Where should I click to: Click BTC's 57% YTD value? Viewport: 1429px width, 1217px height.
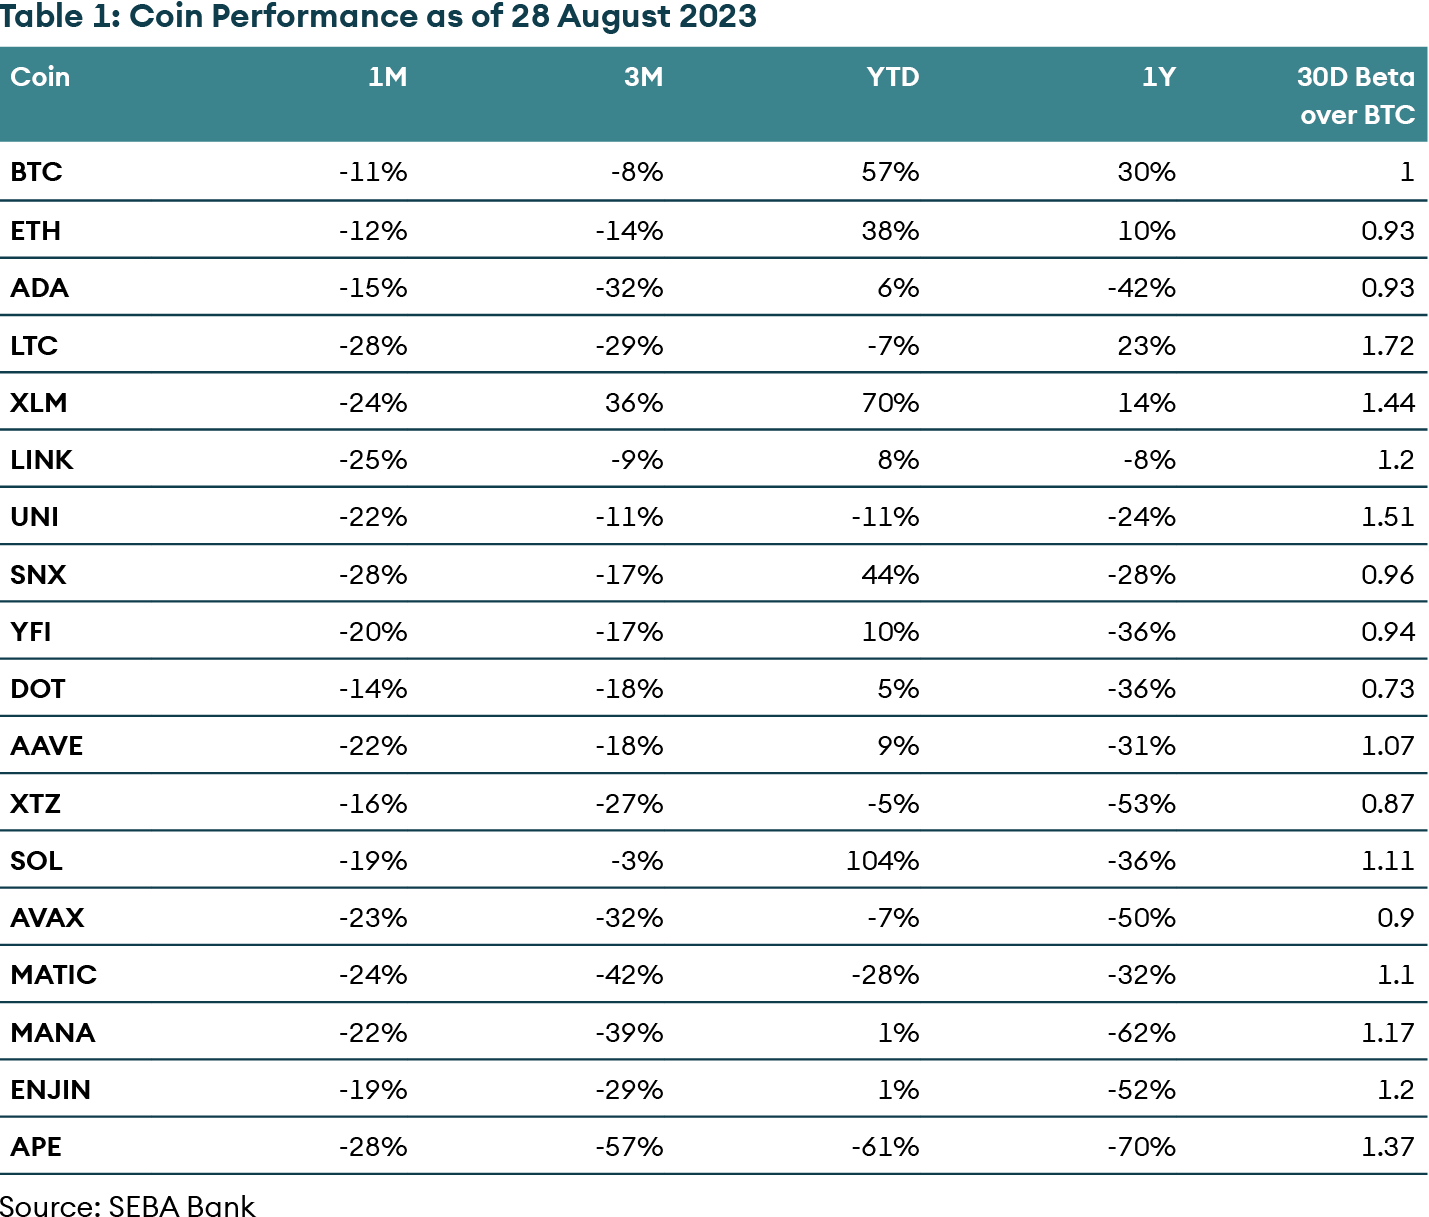[890, 172]
